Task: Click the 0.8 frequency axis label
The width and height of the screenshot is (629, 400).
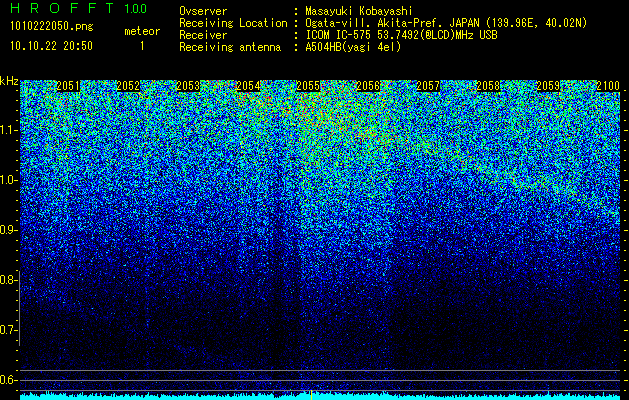Action: pos(8,280)
